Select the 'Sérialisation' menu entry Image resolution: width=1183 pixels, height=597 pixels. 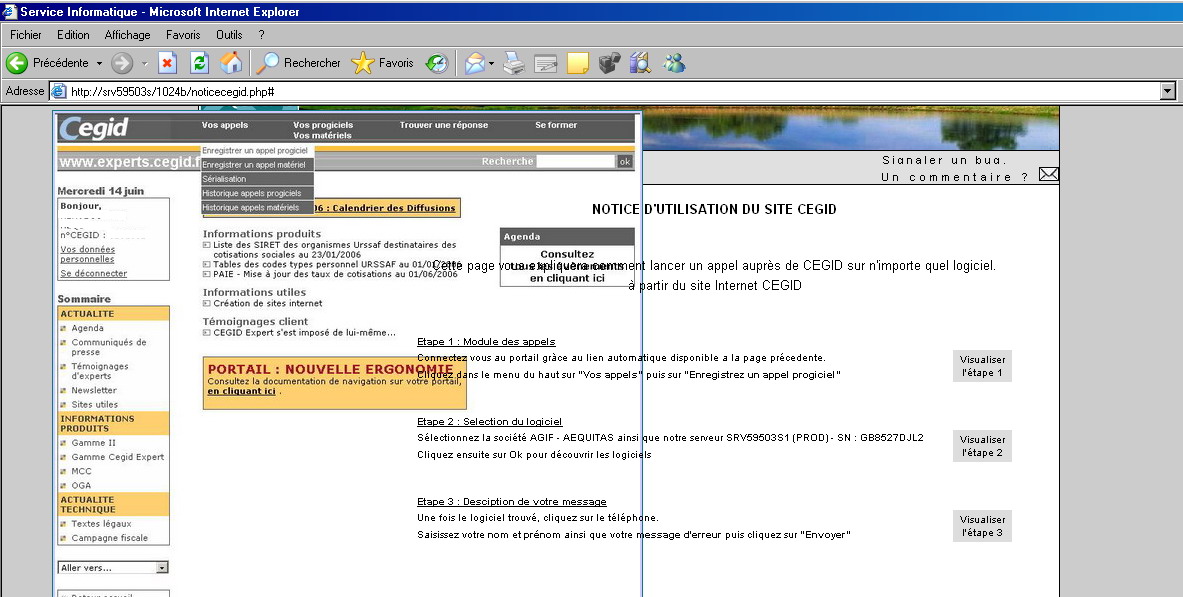(257, 179)
